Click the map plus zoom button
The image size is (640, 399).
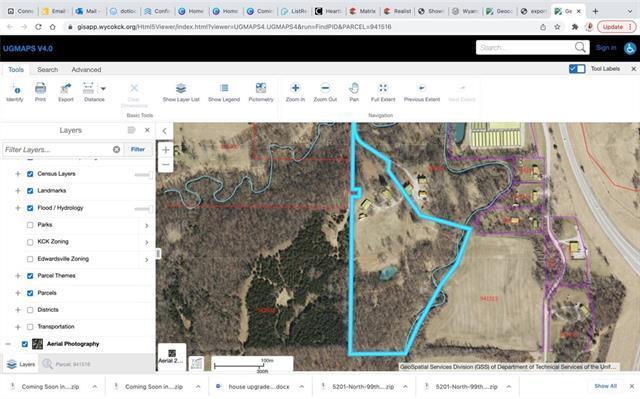tap(165, 150)
